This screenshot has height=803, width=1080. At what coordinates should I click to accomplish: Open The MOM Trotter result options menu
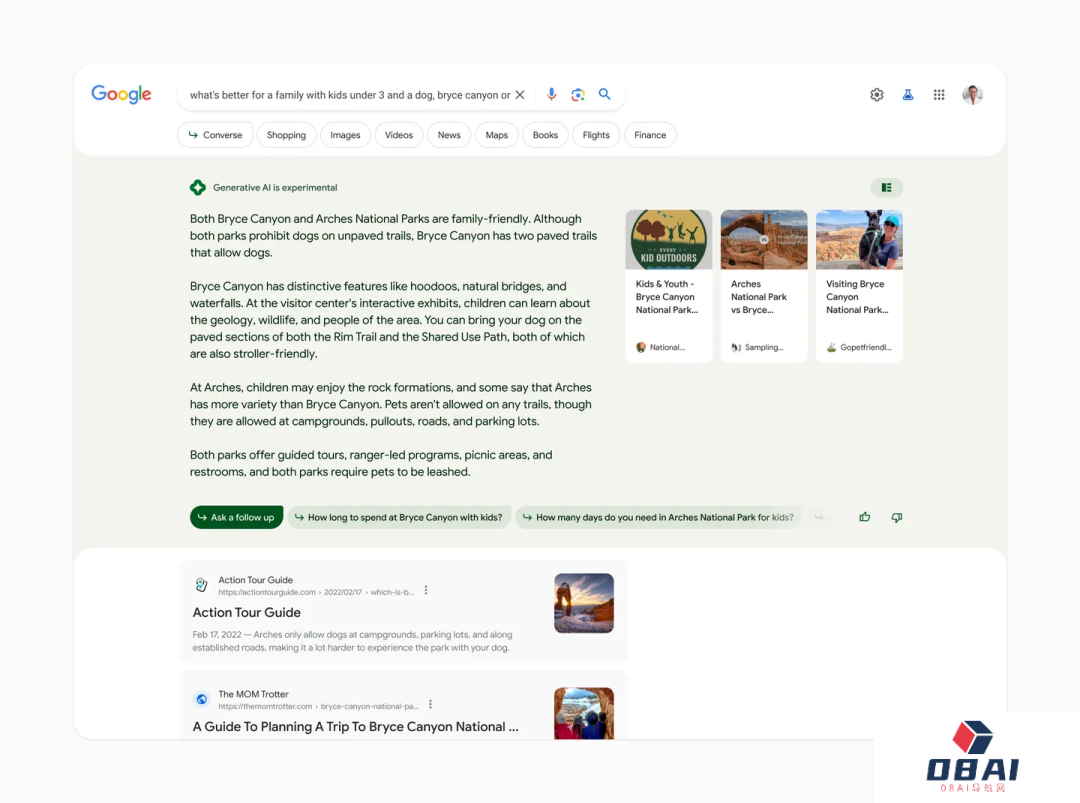pyautogui.click(x=430, y=704)
